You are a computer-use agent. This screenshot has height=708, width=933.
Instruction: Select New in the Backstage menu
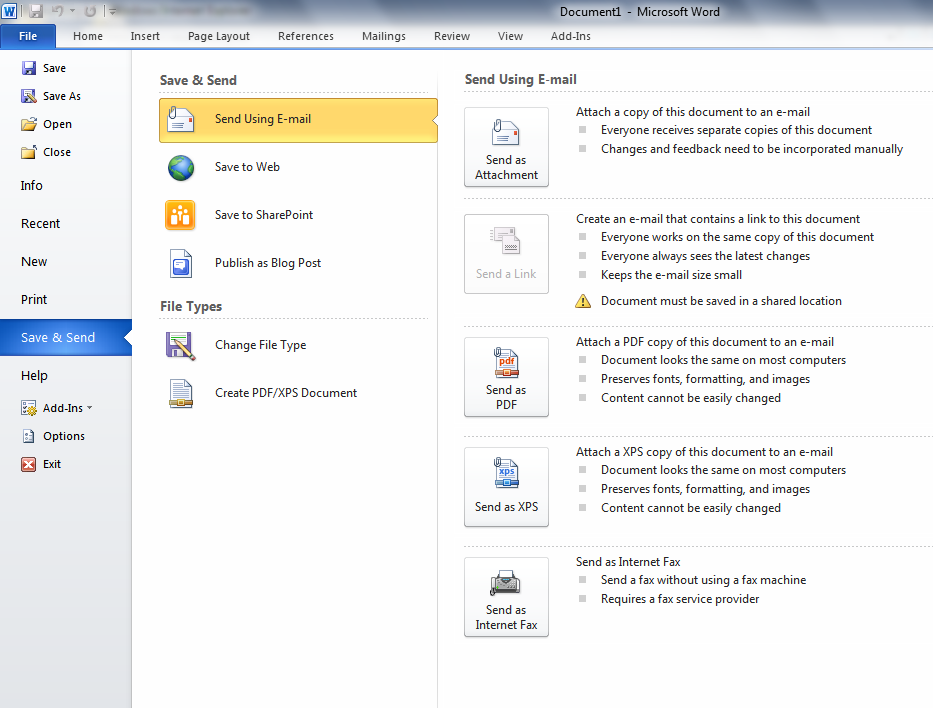(34, 262)
